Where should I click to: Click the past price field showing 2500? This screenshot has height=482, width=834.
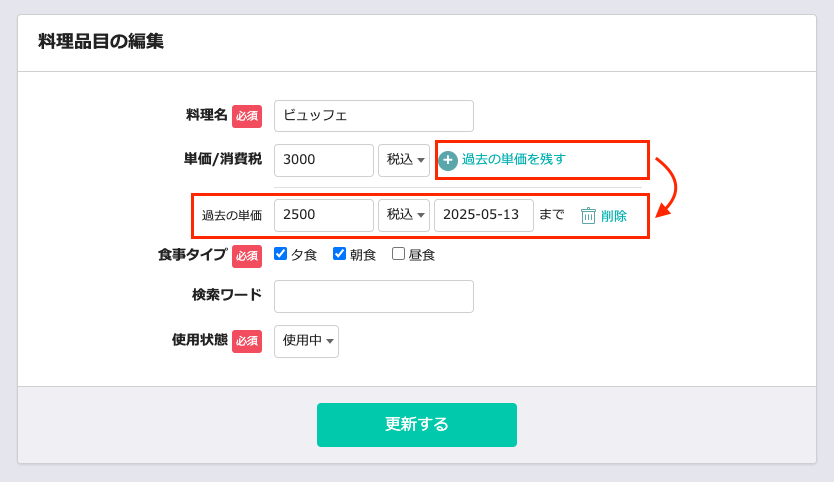(324, 215)
